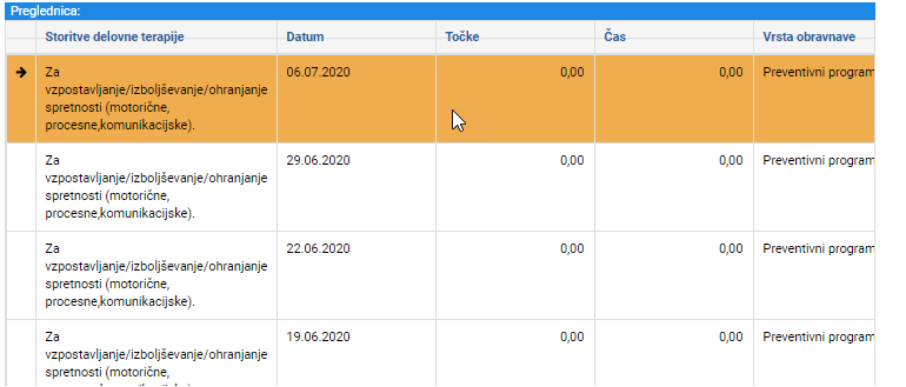The image size is (906, 387).
Task: Click Čas value in the highlighted row
Action: [731, 73]
